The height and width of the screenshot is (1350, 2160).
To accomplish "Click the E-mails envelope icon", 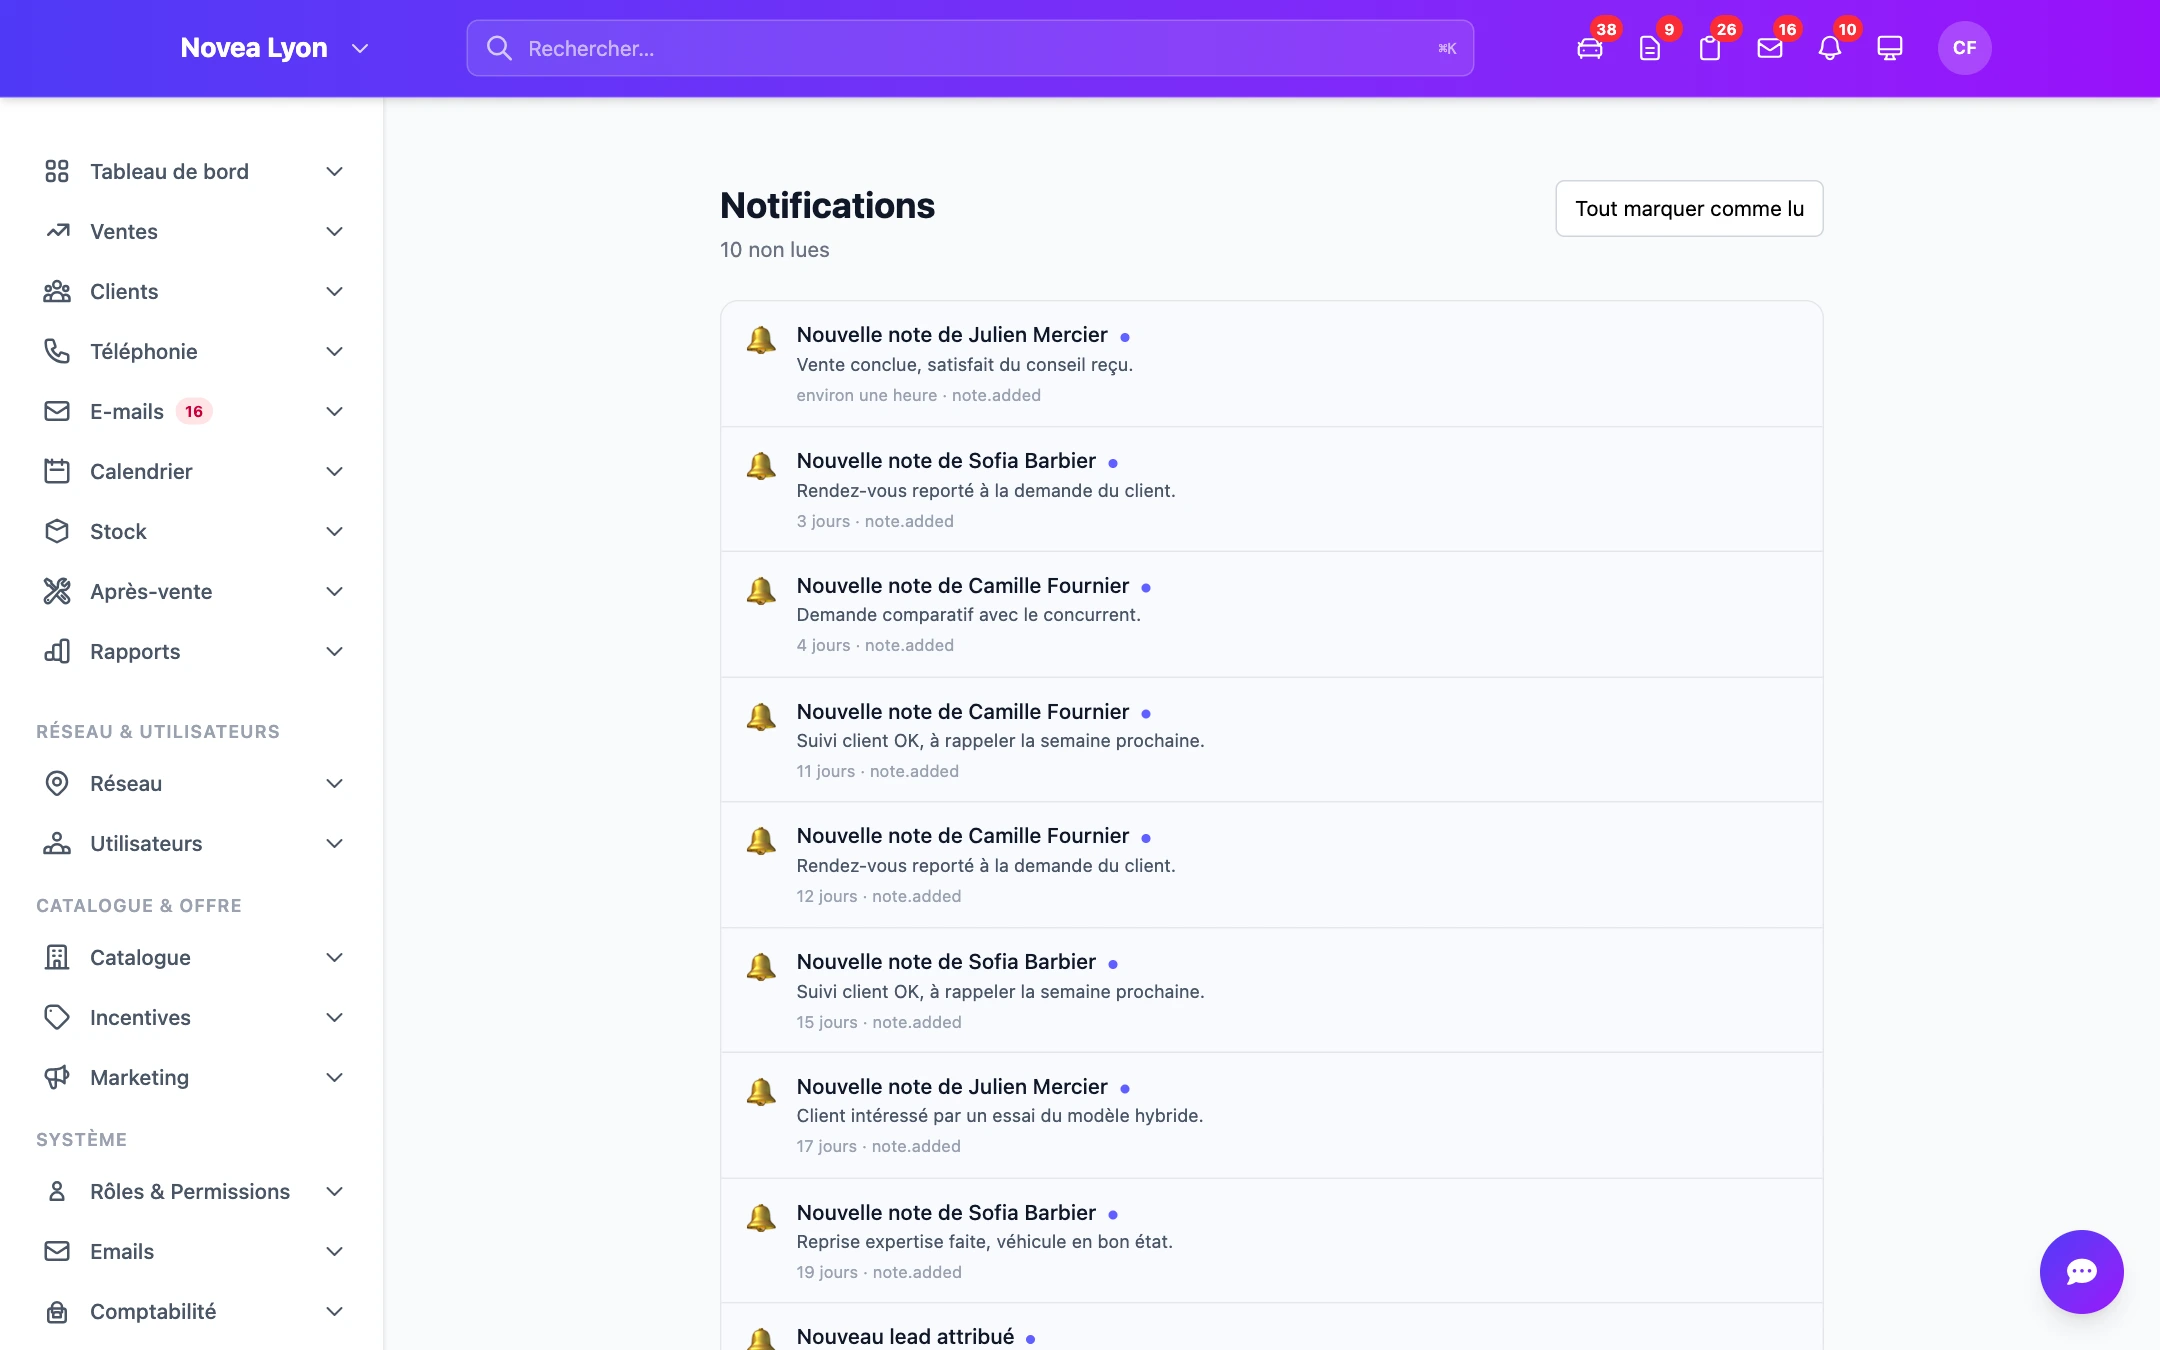I will (x=57, y=411).
